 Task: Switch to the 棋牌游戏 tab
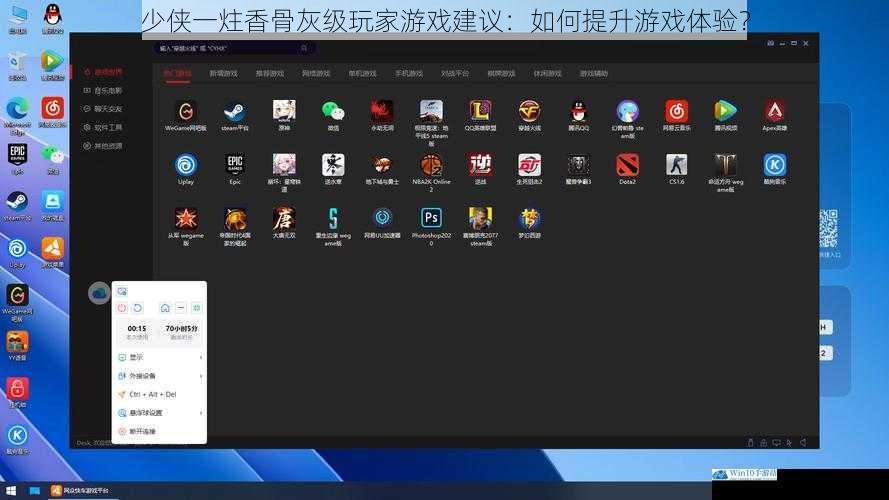(501, 74)
